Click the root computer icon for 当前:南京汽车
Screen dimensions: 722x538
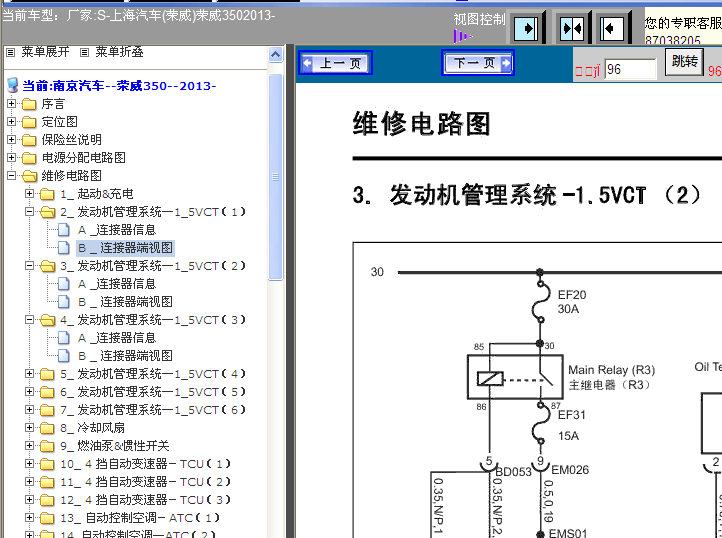[x=13, y=85]
